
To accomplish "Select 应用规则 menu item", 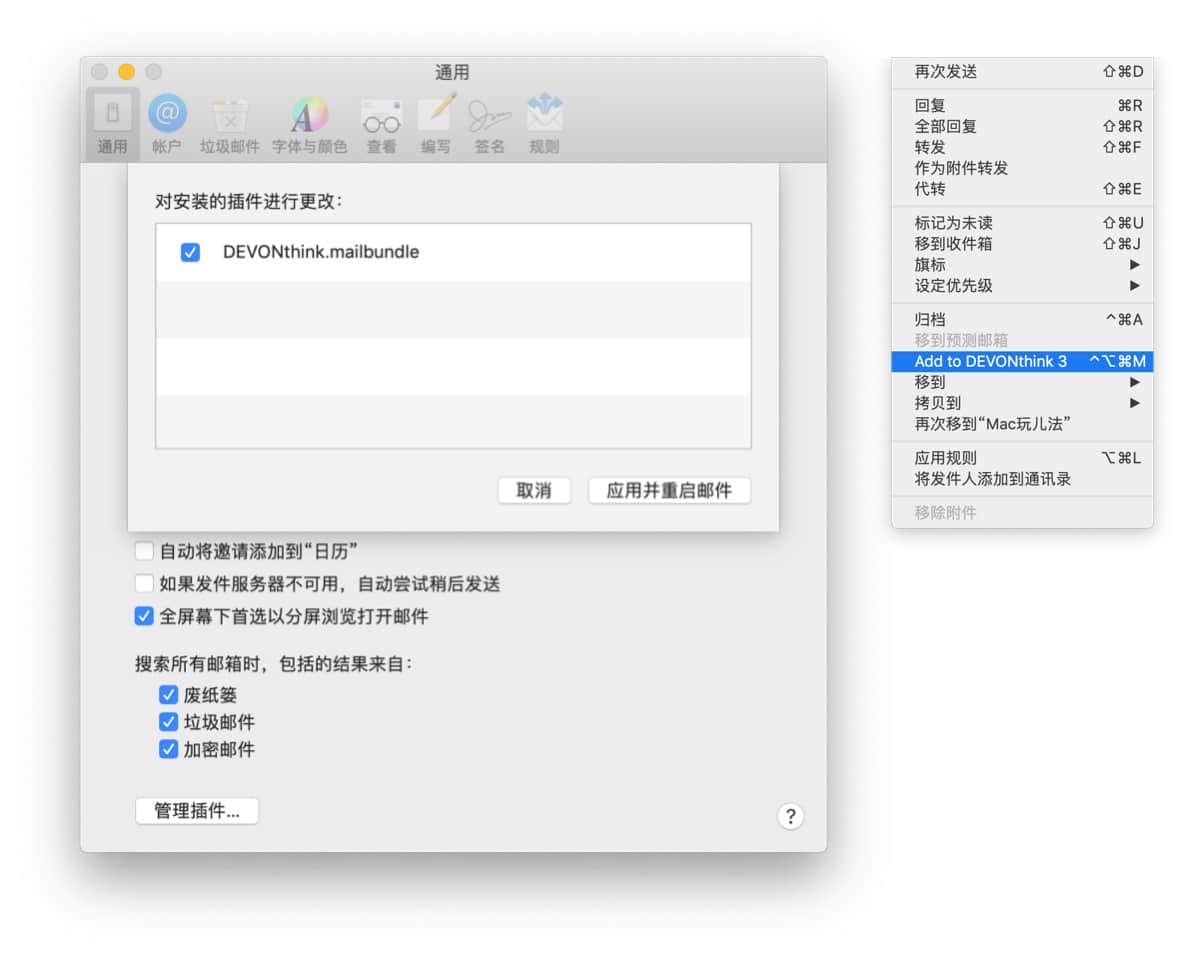I will (x=1022, y=458).
